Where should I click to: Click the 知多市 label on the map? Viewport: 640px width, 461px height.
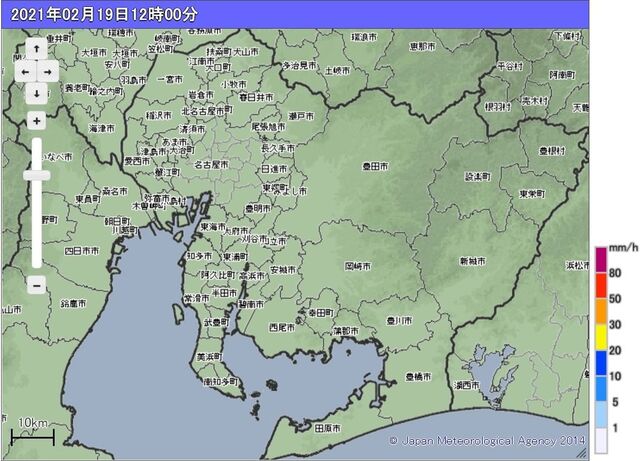[199, 256]
